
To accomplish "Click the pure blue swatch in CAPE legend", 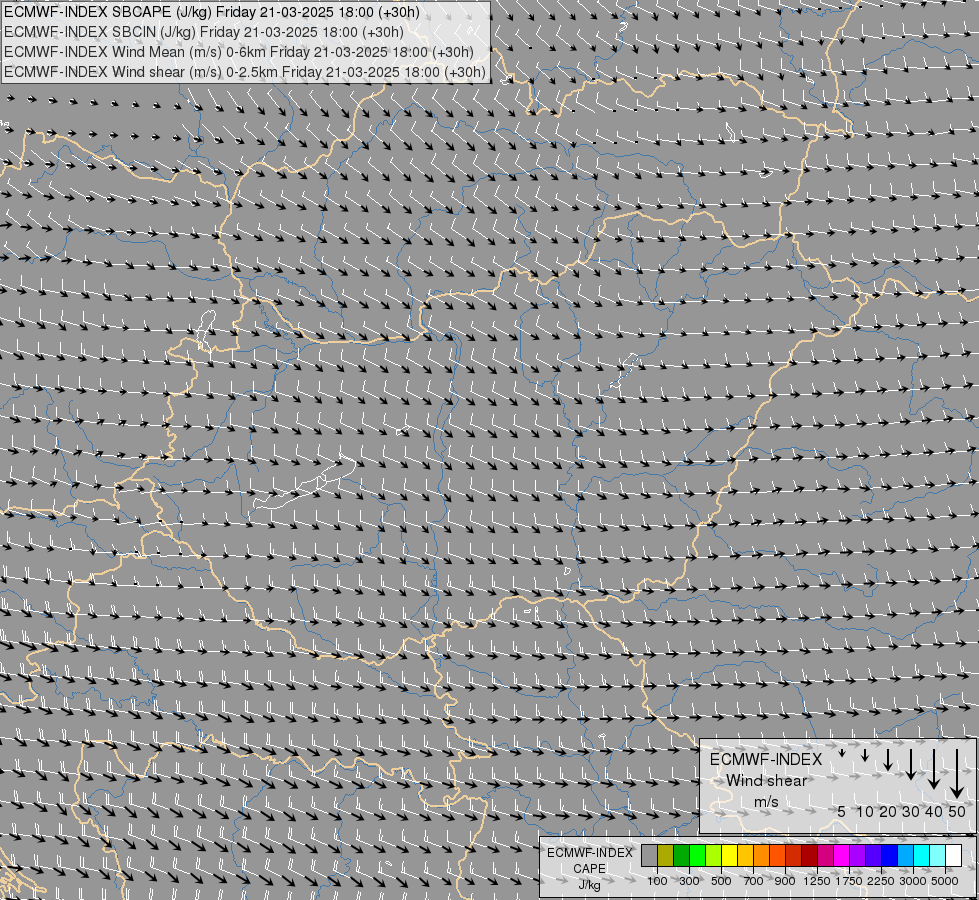I will pyautogui.click(x=889, y=856).
